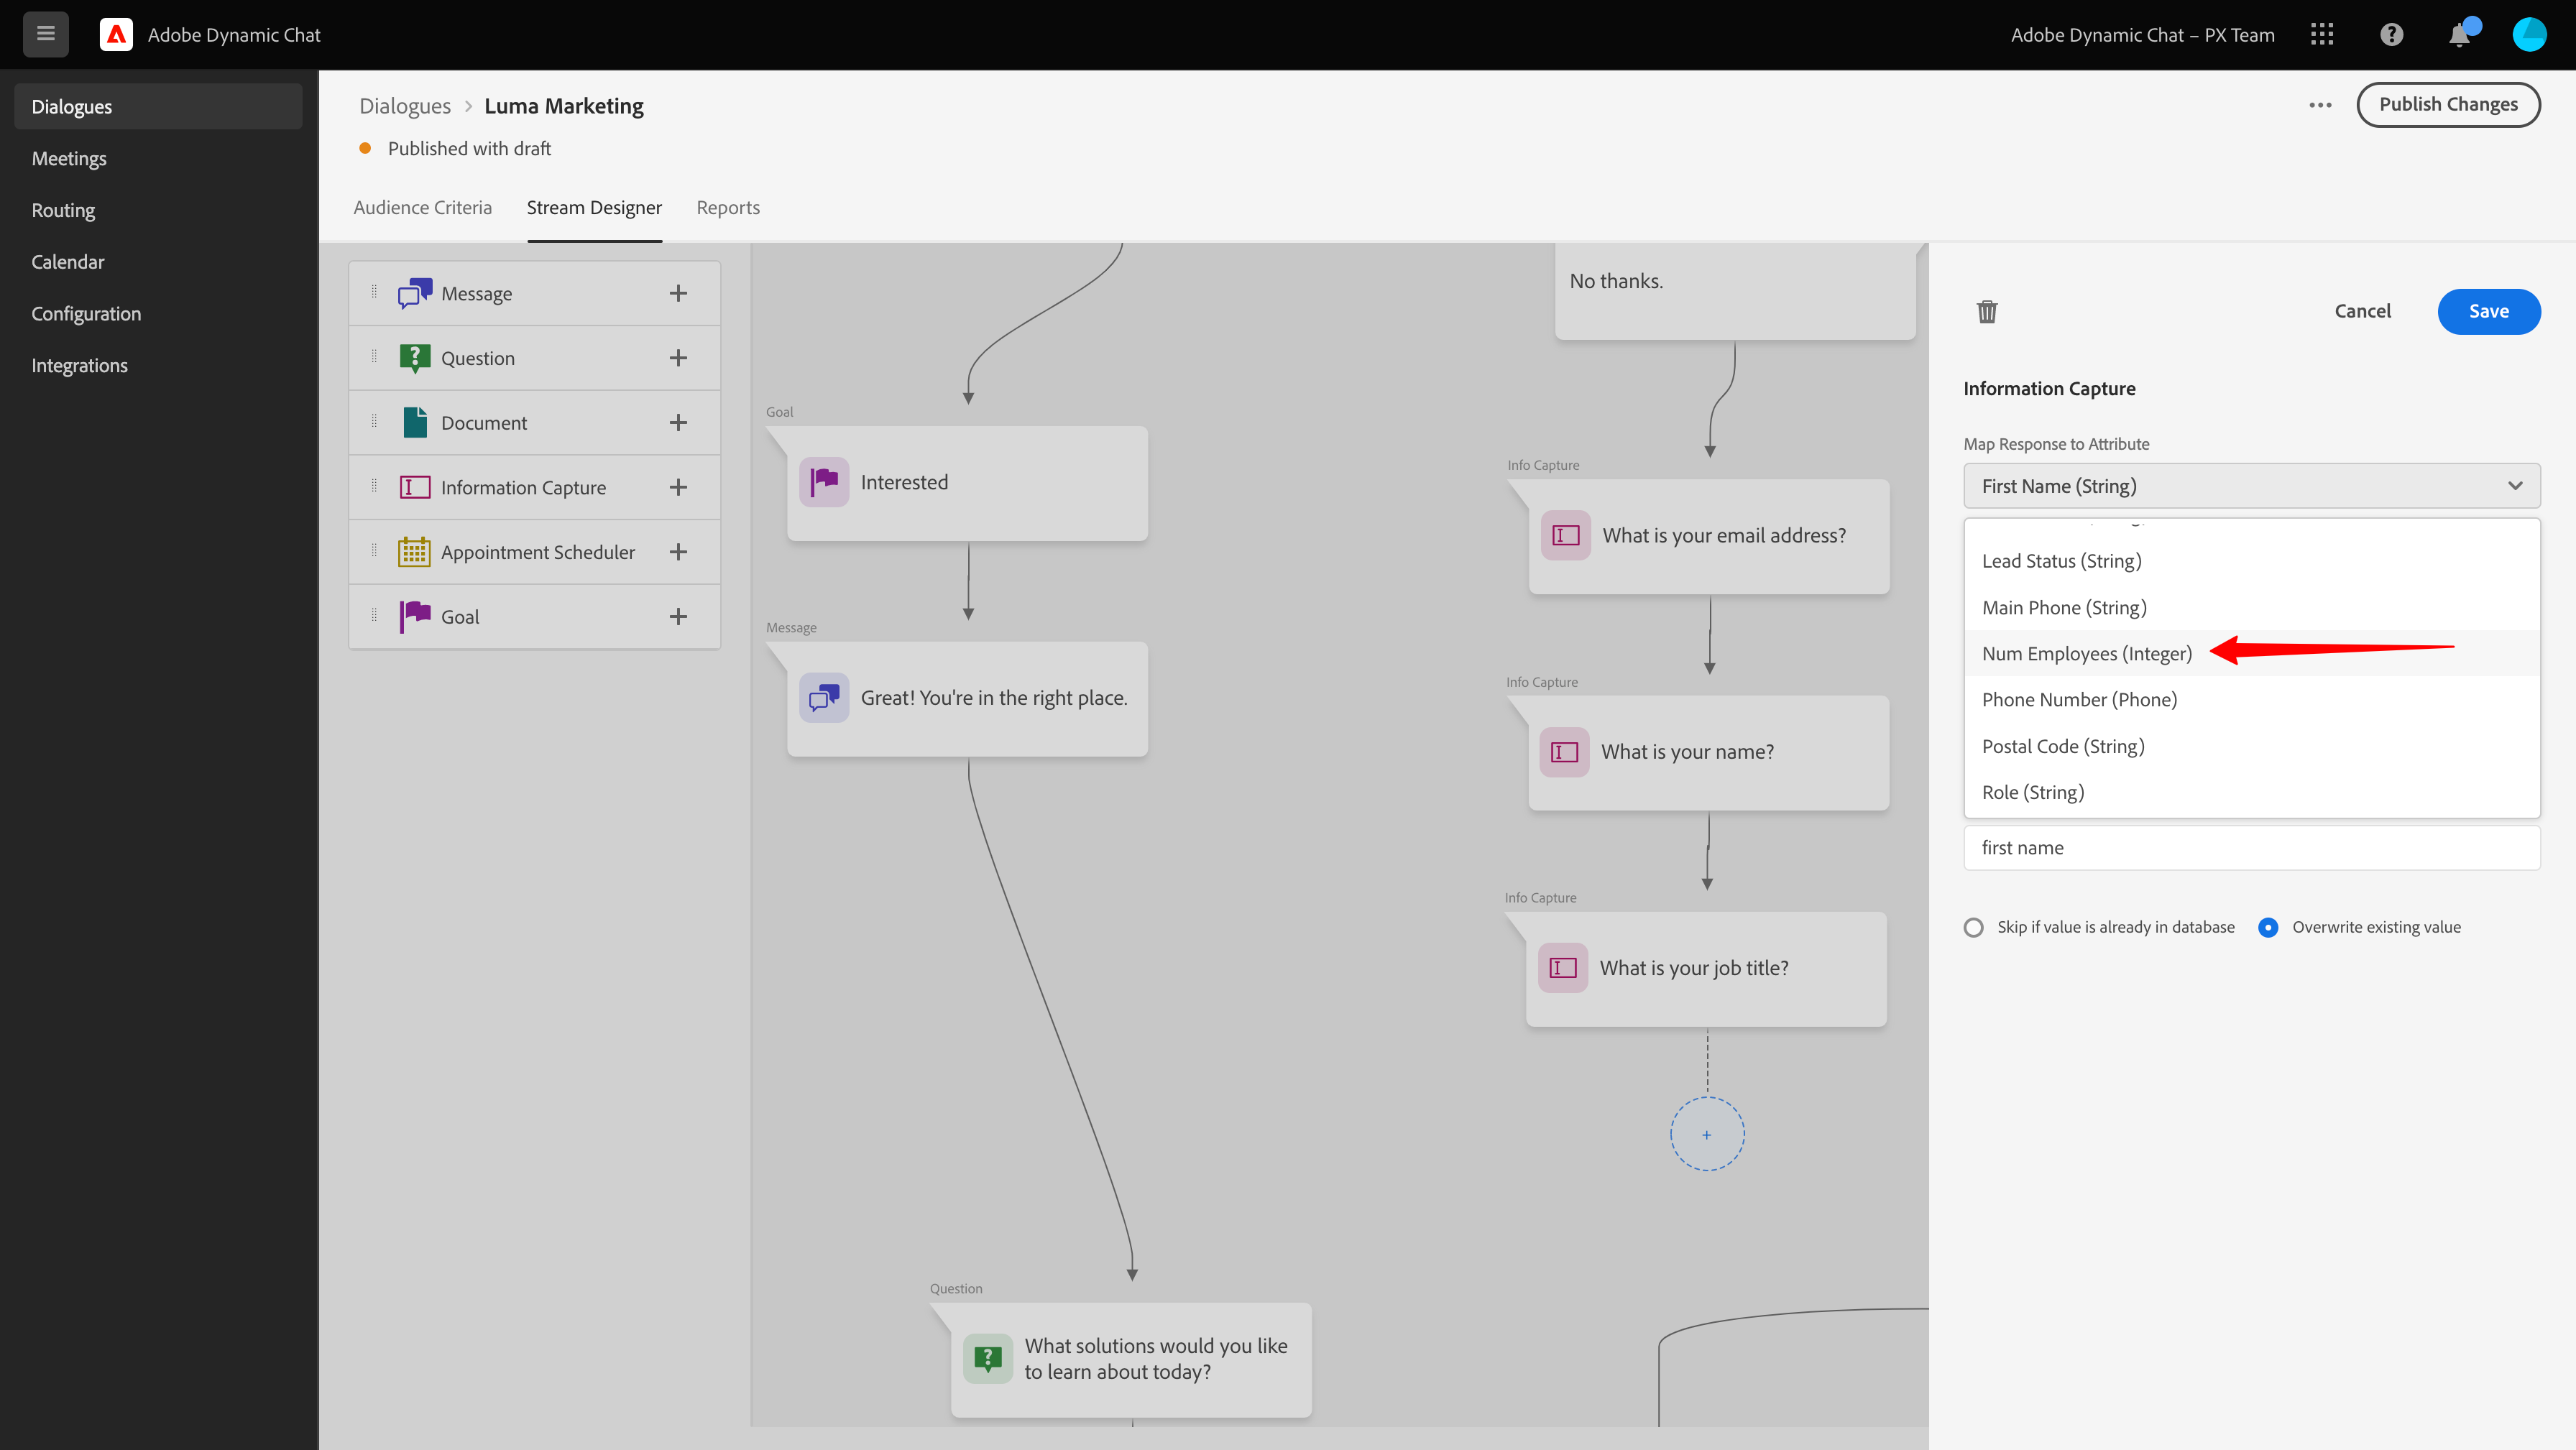Click the Document node icon in sidebar
The height and width of the screenshot is (1450, 2576).
click(x=415, y=422)
